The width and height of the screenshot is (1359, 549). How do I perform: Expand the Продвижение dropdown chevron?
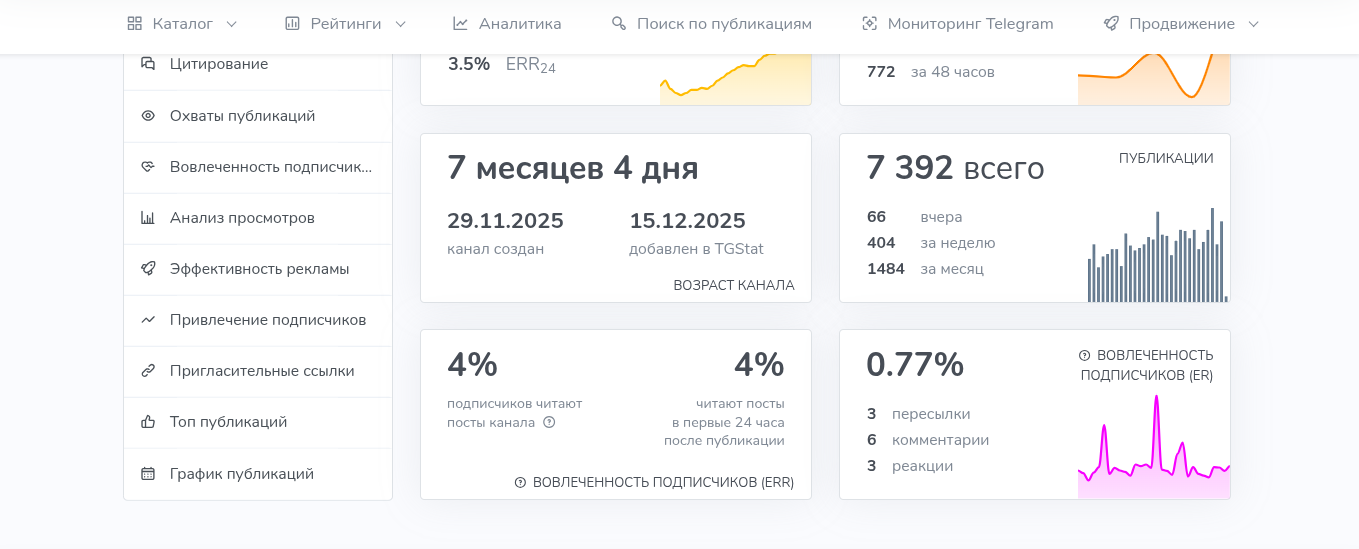(1254, 24)
